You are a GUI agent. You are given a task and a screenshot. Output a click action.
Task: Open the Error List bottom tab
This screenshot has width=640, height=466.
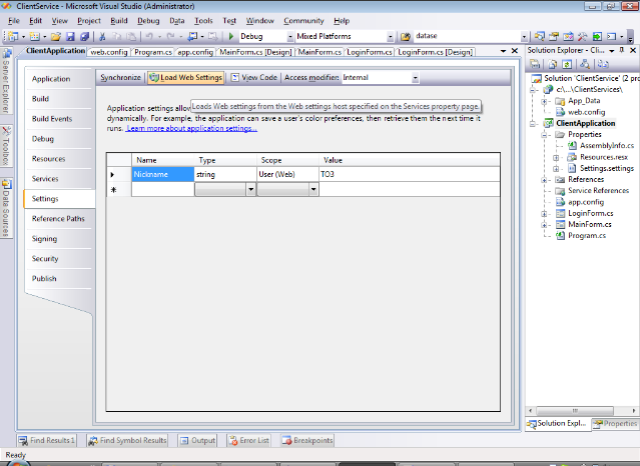pyautogui.click(x=249, y=441)
